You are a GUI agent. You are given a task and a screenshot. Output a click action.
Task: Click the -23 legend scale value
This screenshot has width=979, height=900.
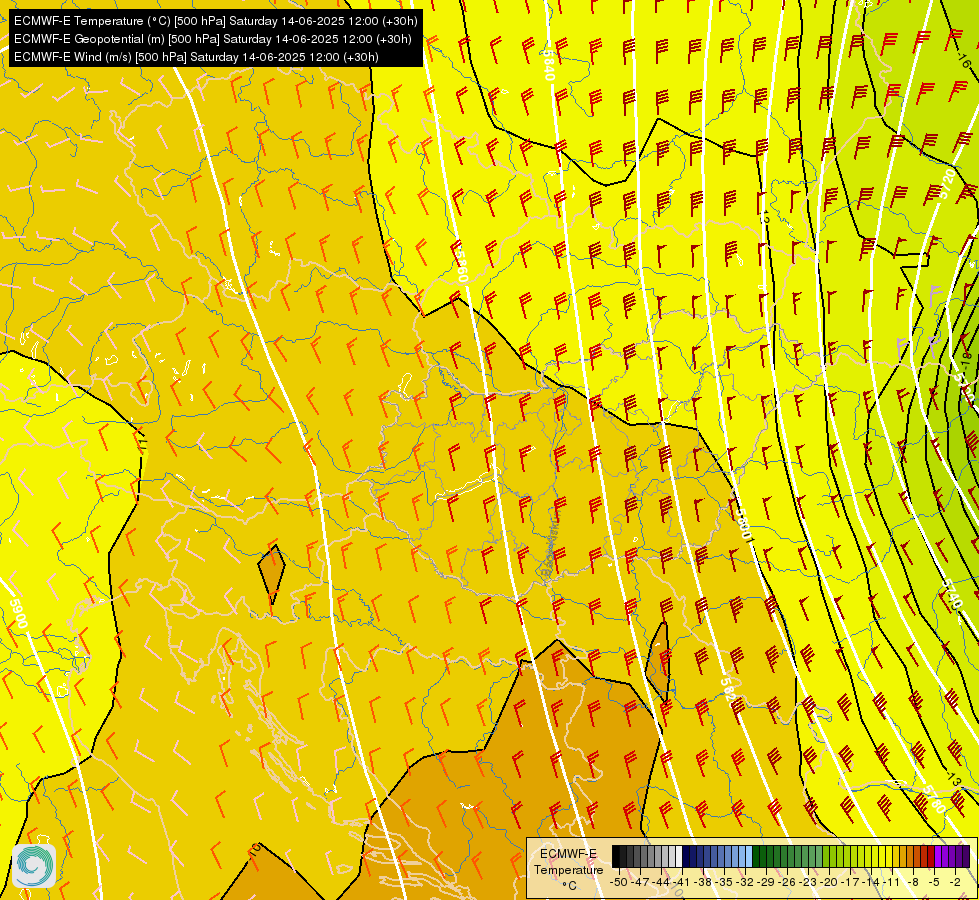click(809, 882)
